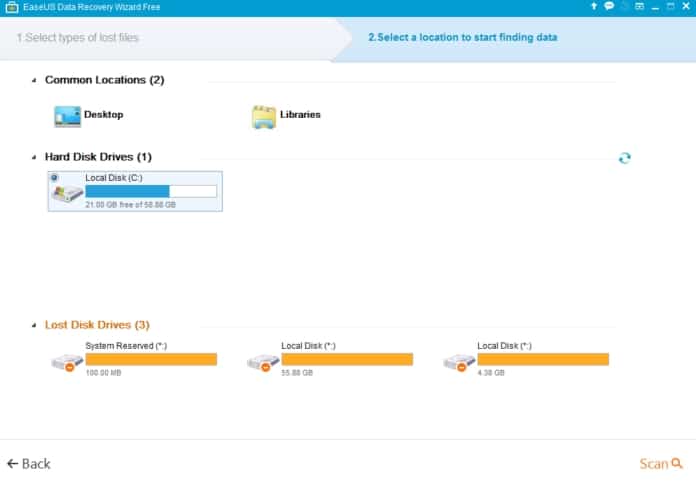Refresh the hard disk drives list
Screen dimensions: 696x484
click(625, 158)
